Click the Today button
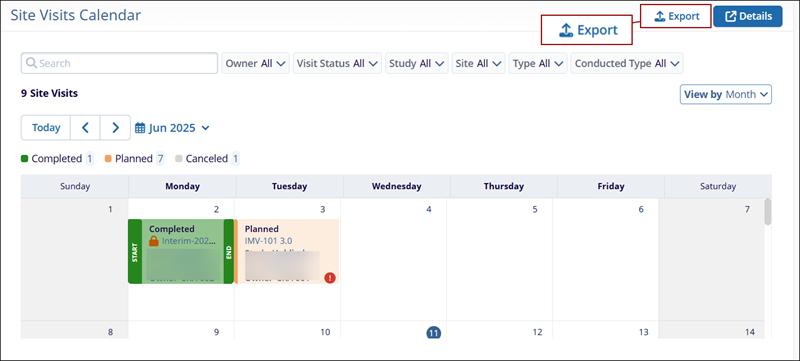800x361 pixels. tap(46, 127)
